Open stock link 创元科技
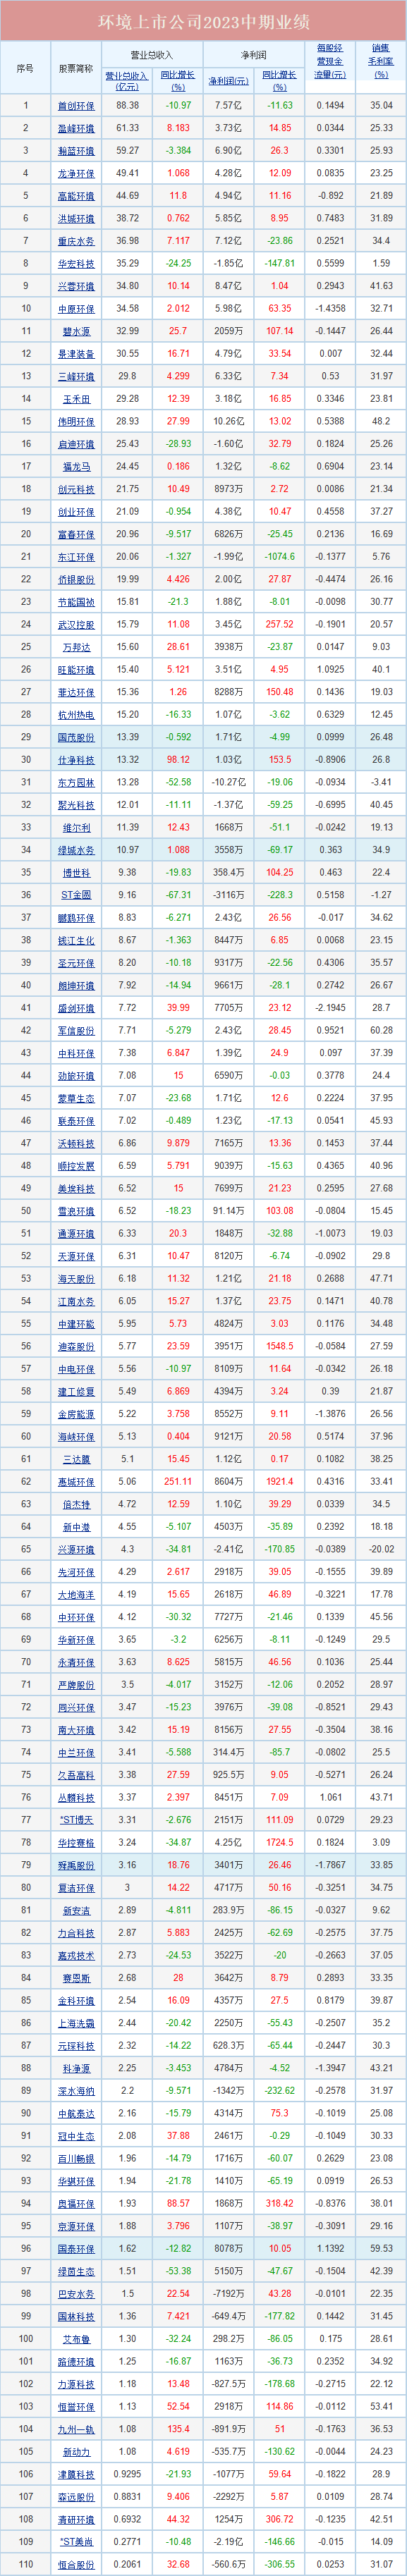Screen dimensions: 407x2576 tap(76, 490)
